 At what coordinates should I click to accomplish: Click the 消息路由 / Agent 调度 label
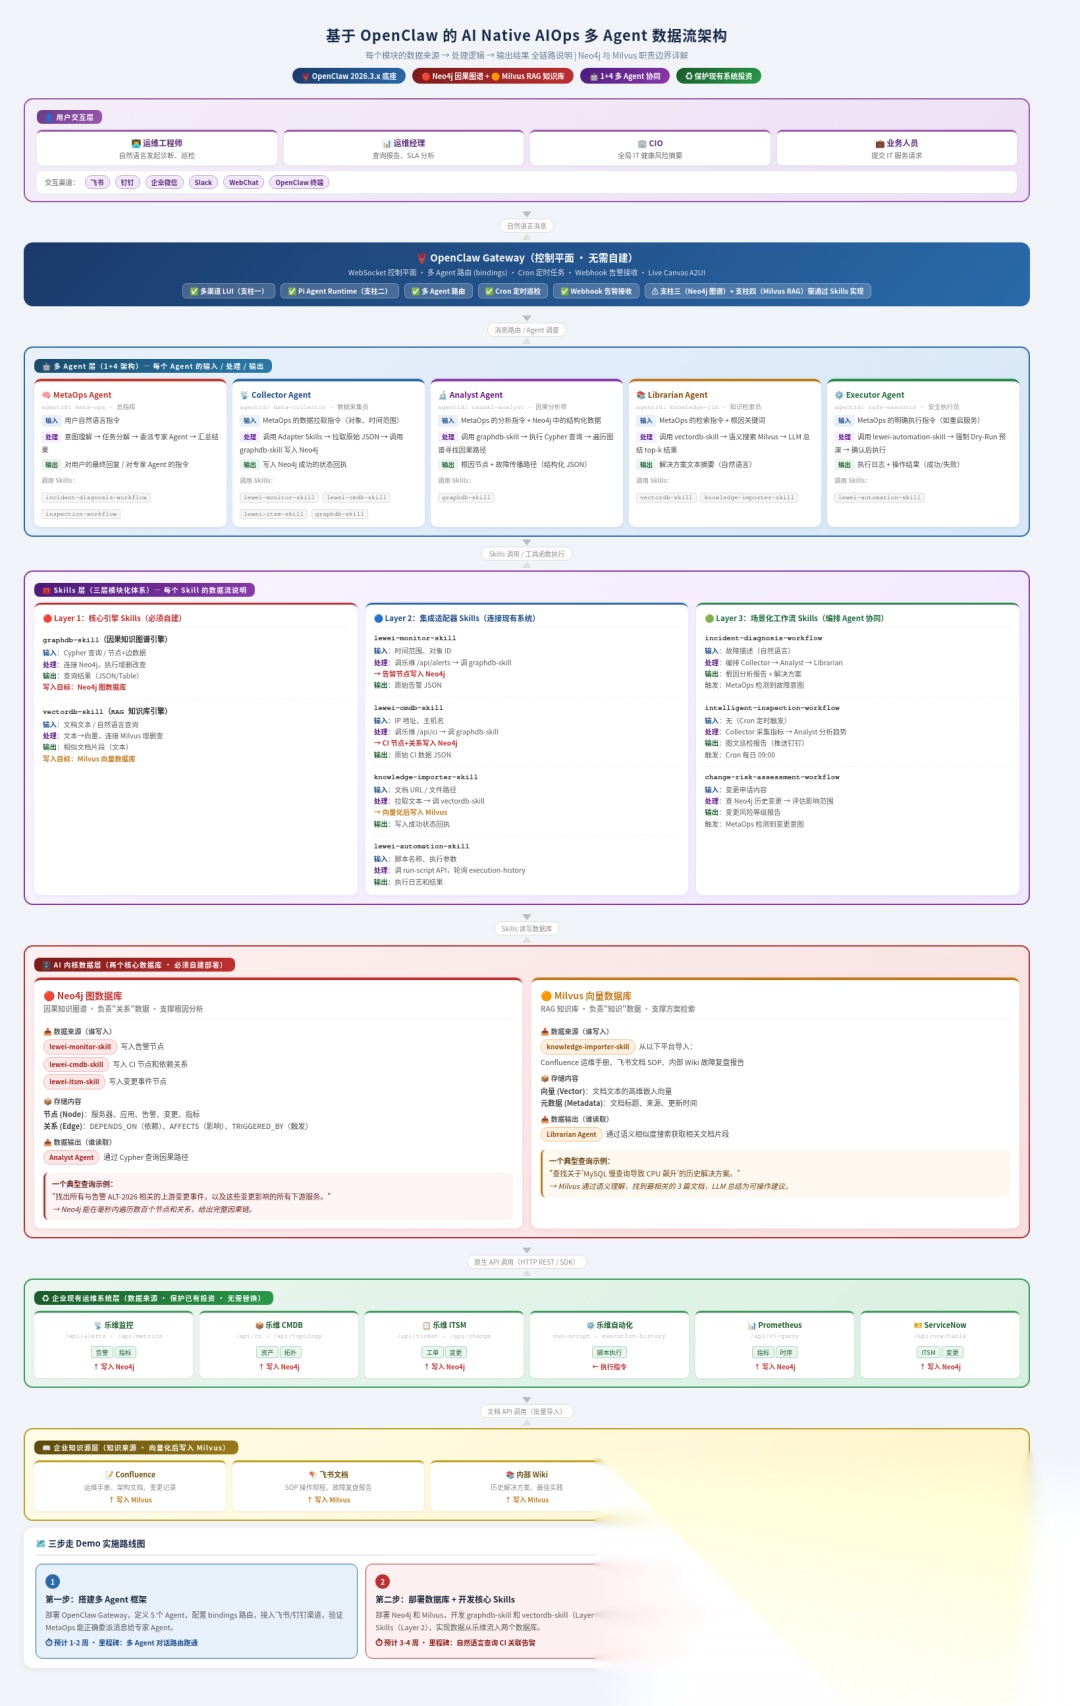[527, 330]
